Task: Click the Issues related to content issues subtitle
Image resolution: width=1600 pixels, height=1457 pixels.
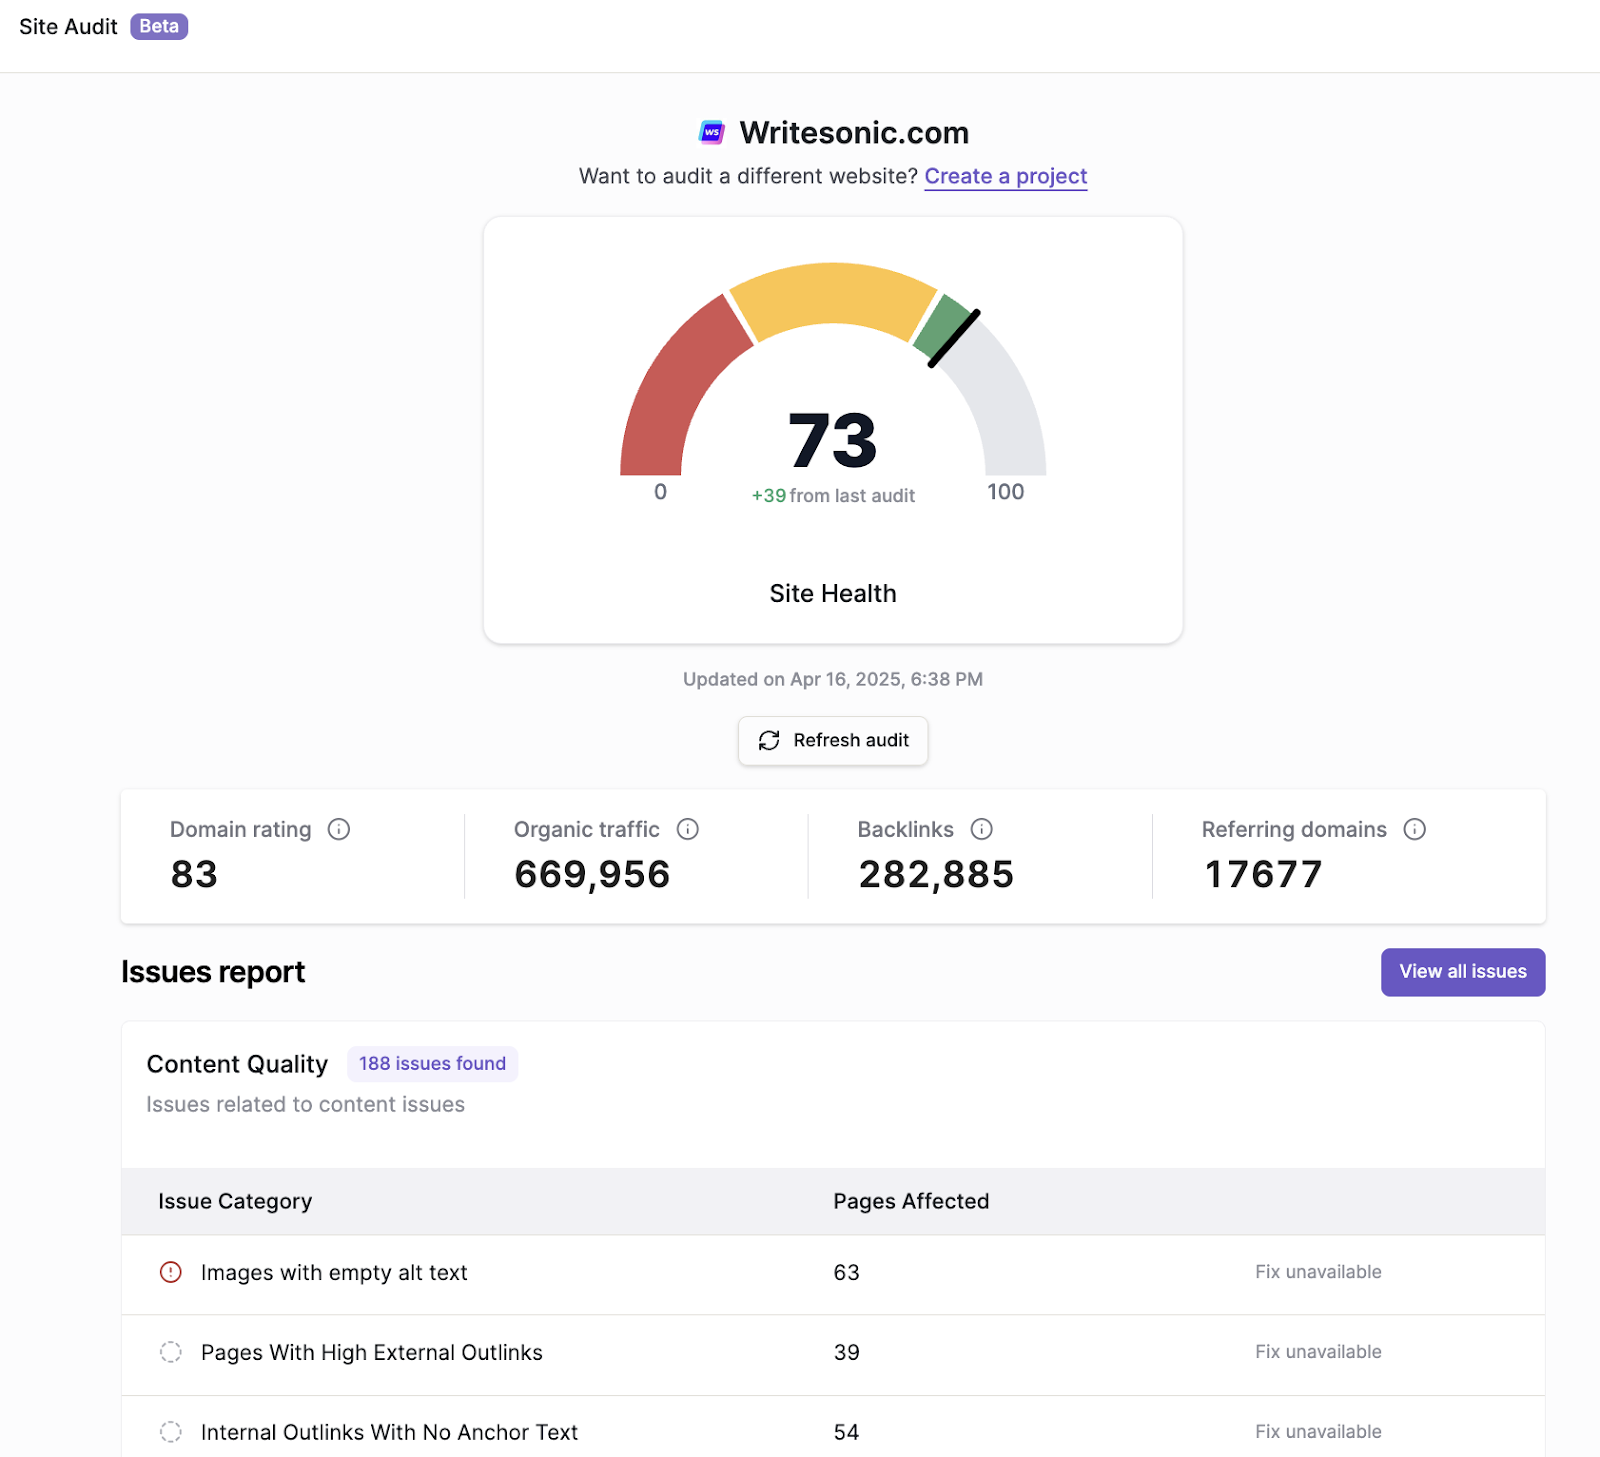Action: click(305, 1105)
